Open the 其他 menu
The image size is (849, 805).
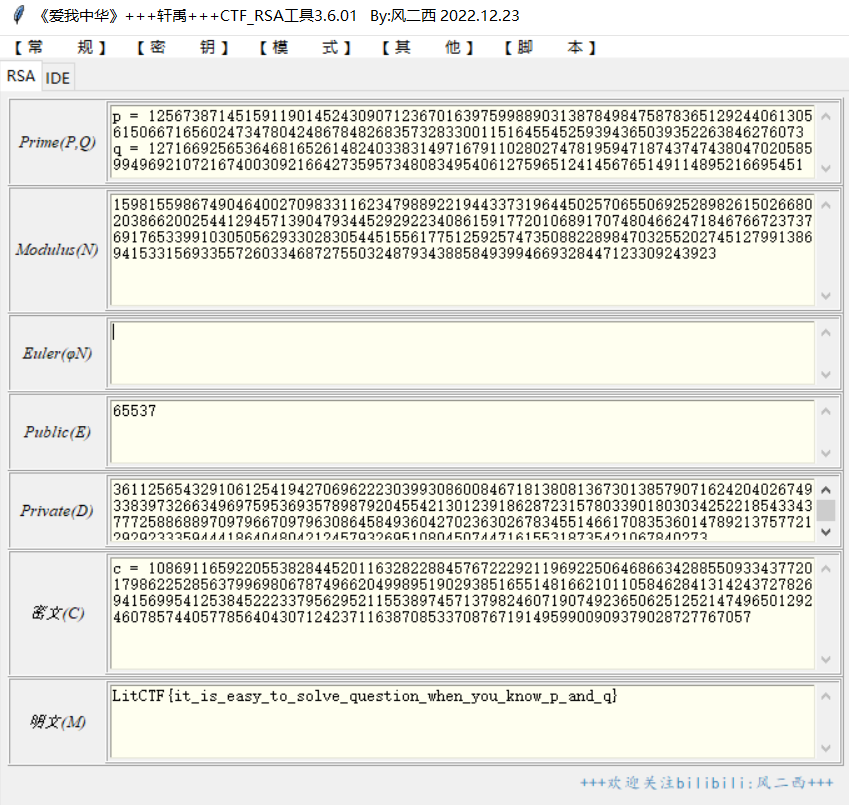(x=428, y=47)
